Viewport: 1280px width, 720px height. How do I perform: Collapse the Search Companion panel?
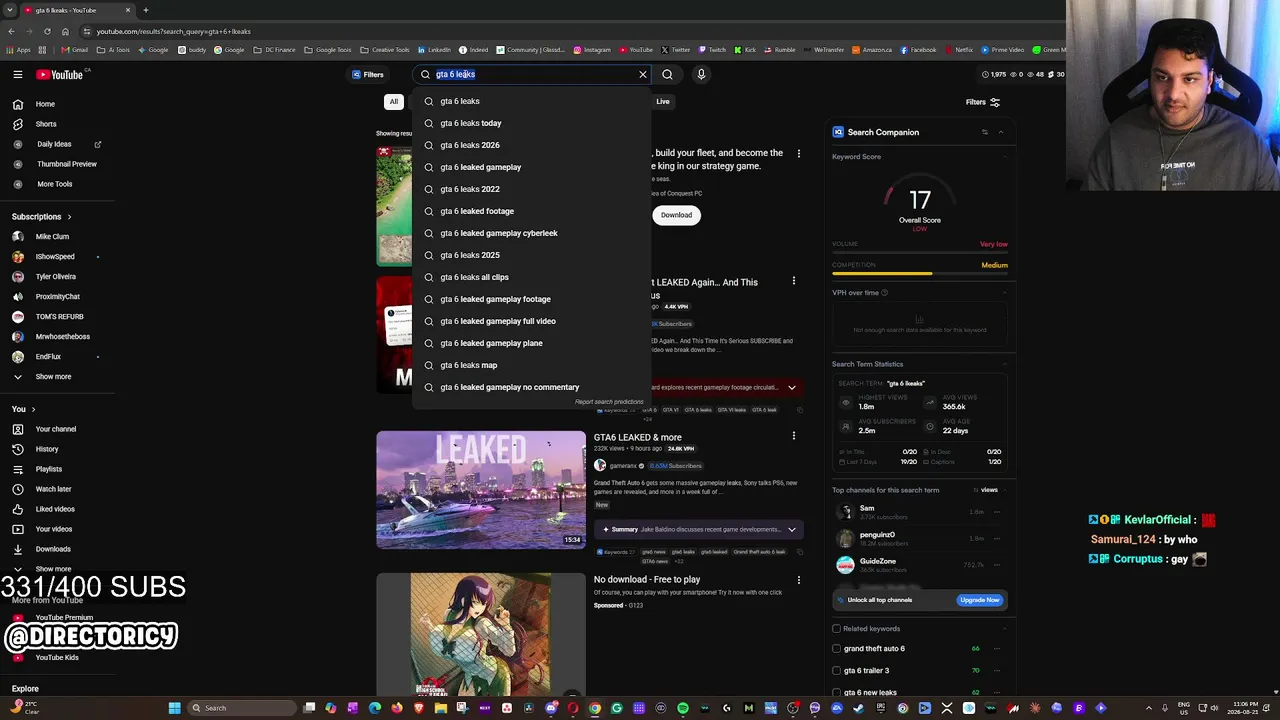coord(1000,132)
